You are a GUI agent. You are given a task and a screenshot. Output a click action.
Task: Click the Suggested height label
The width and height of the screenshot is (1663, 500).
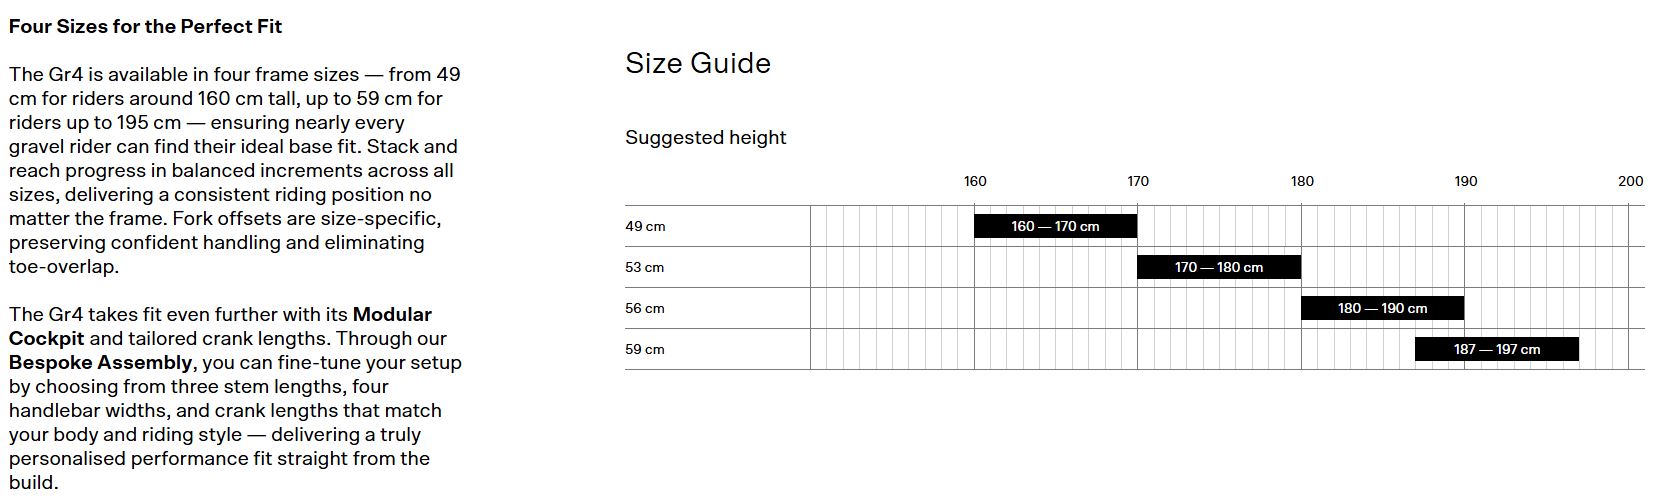705,138
